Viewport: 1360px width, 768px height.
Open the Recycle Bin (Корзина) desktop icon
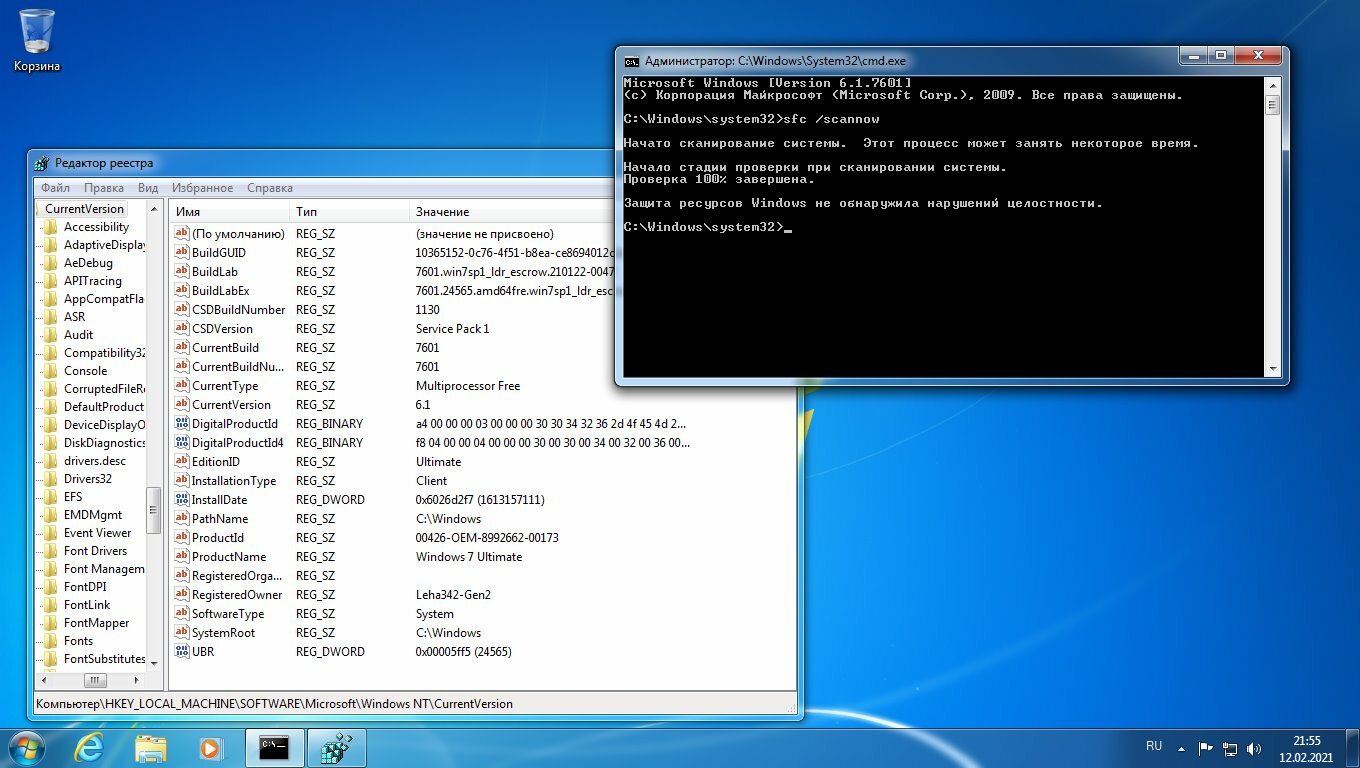[37, 40]
